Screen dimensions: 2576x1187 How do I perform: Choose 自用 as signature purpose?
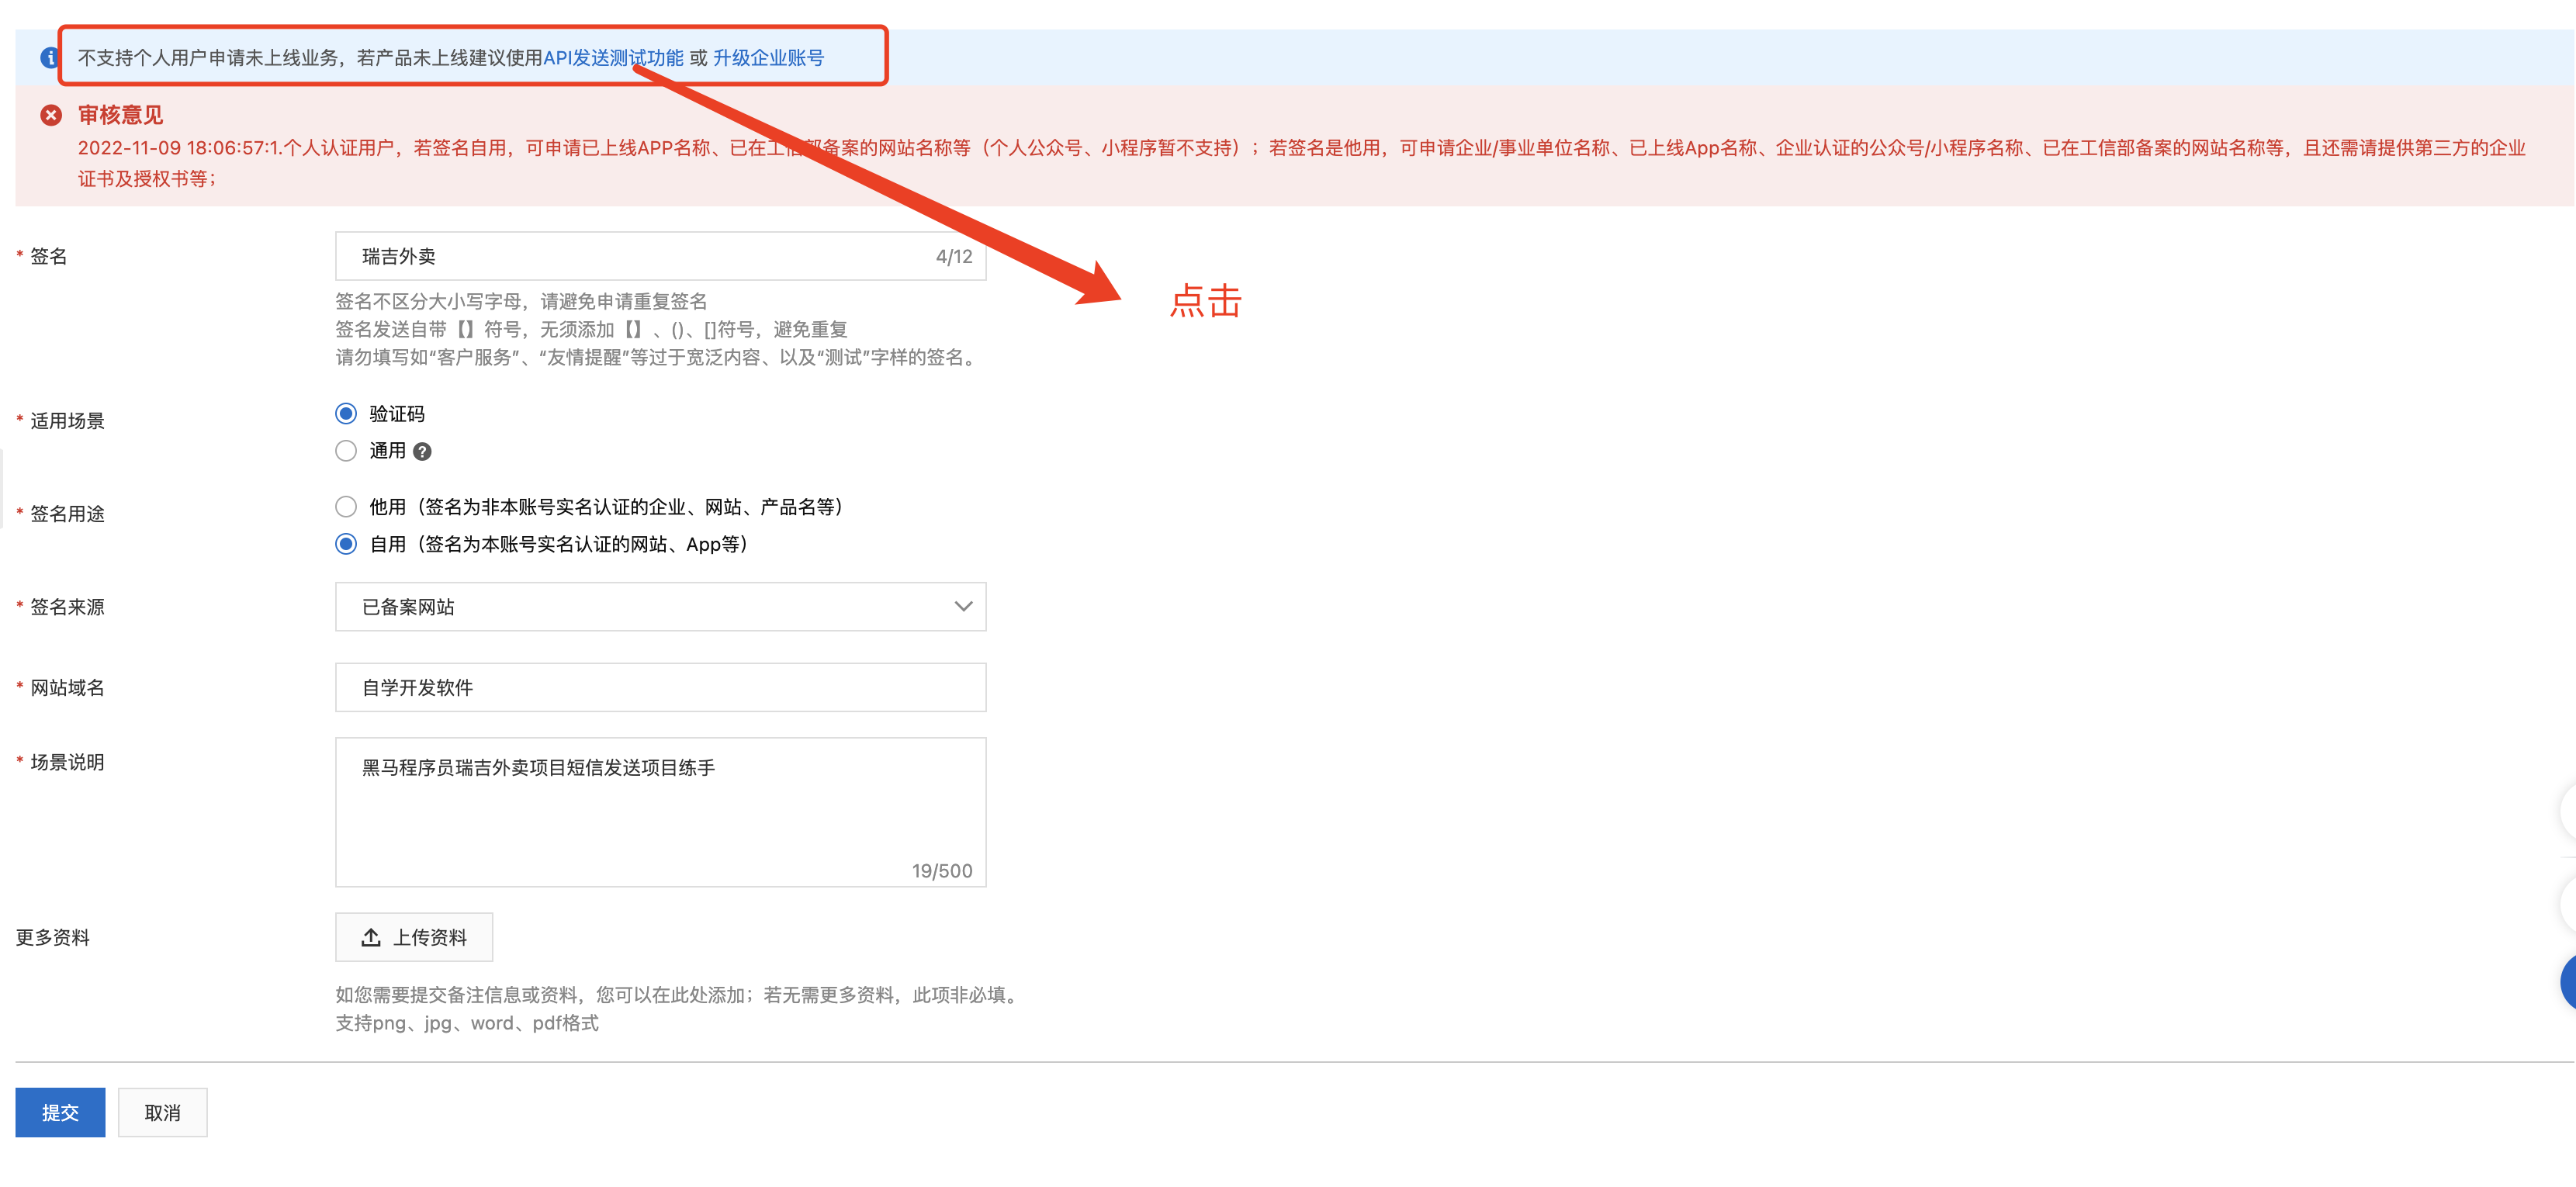pyautogui.click(x=346, y=544)
